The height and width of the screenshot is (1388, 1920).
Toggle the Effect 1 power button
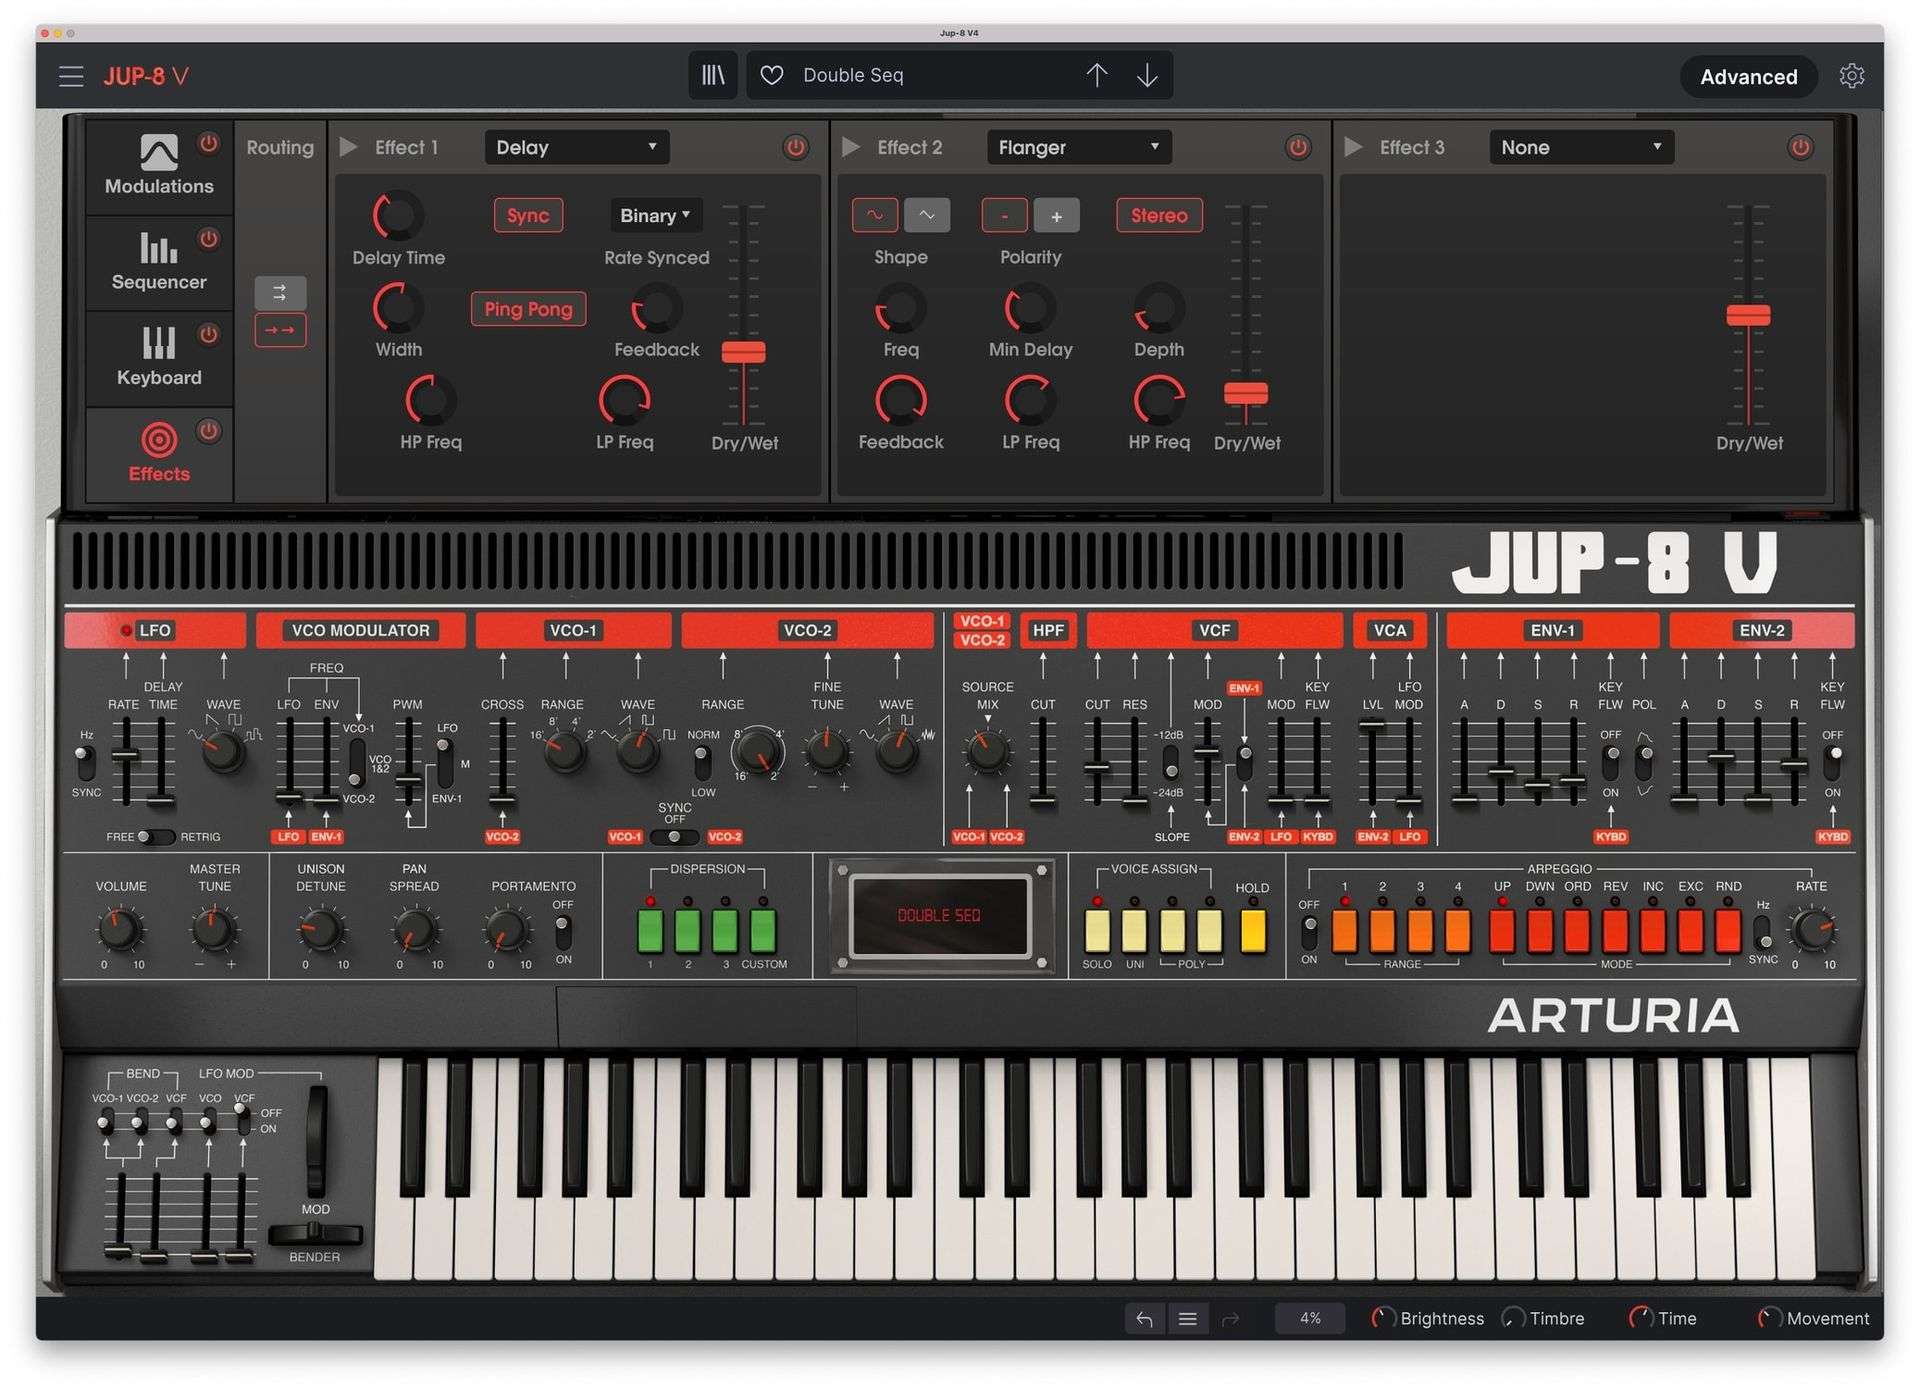(795, 147)
